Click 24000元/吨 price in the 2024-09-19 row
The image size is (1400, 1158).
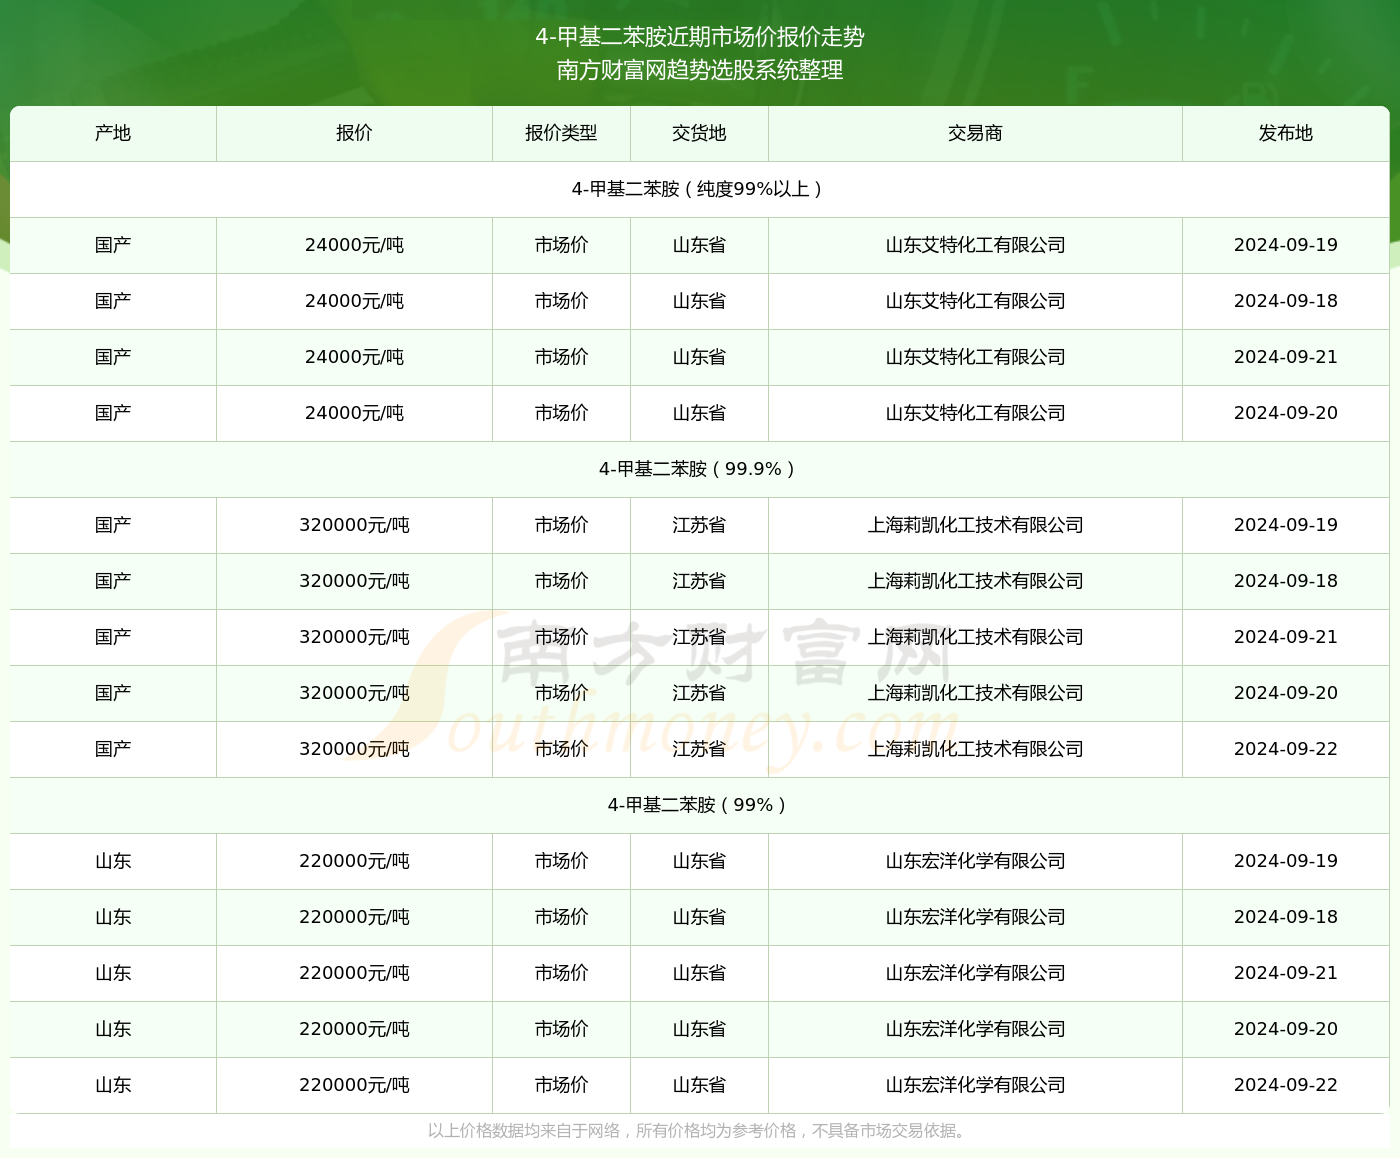tap(354, 245)
